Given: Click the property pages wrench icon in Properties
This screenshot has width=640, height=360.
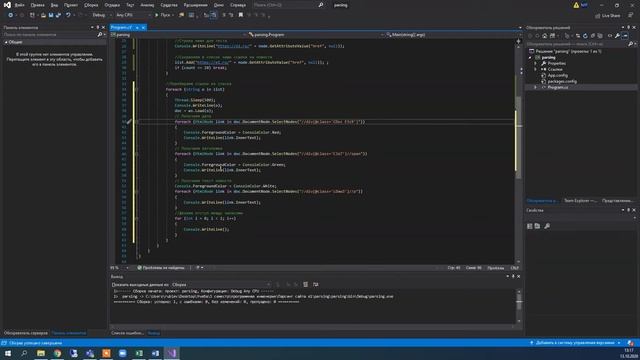Looking at the screenshot, I should [x=547, y=226].
